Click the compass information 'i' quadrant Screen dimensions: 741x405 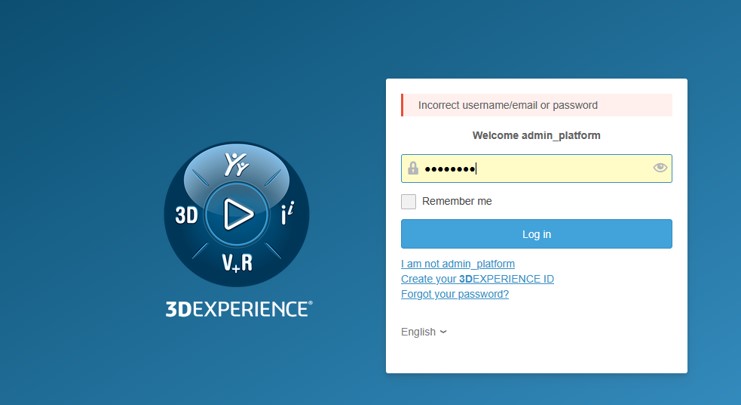(x=287, y=214)
